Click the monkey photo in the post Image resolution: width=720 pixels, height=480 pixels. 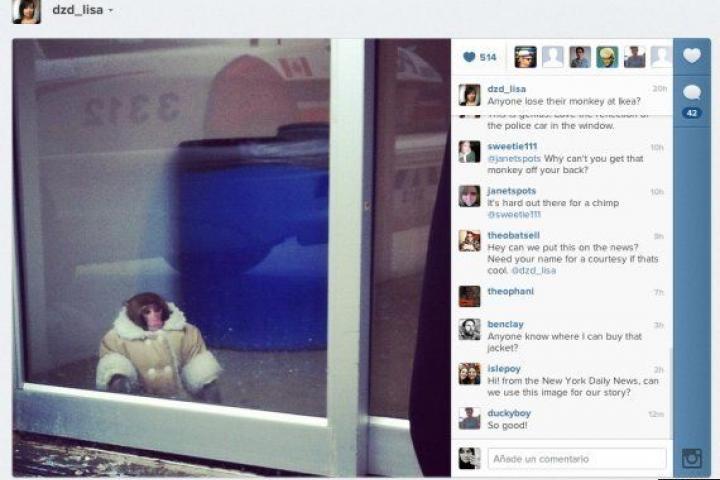click(231, 257)
